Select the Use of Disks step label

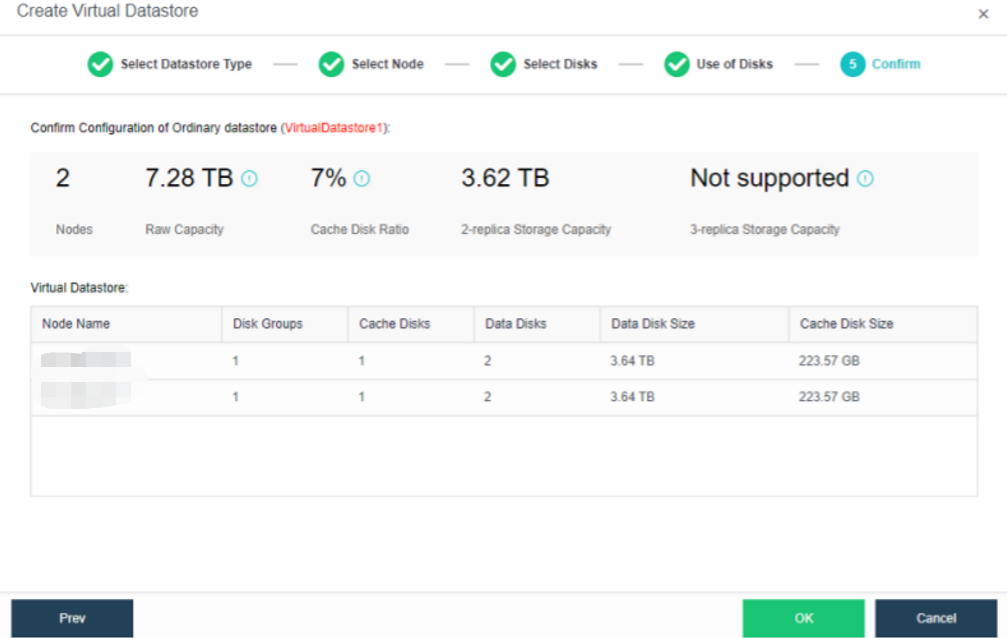point(734,64)
